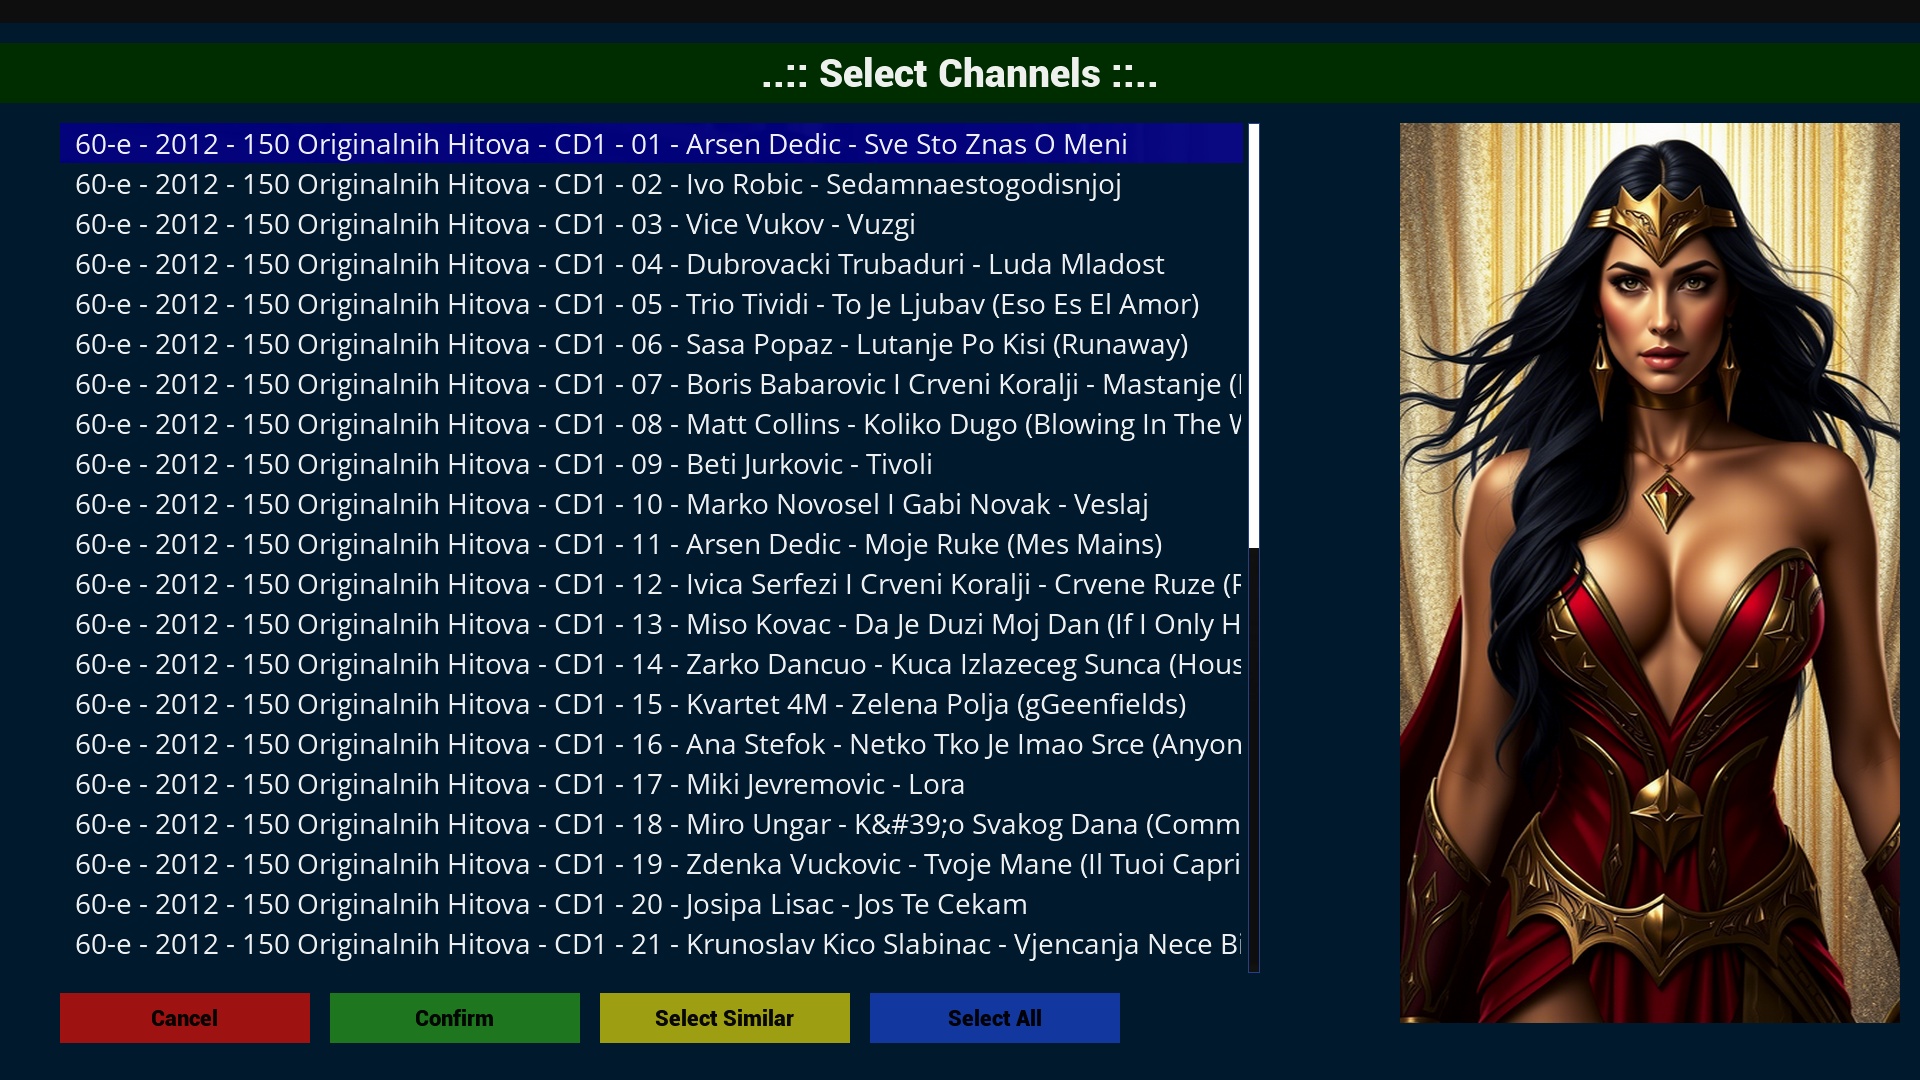Select track 05 Trio Tividi - To Je Ljubav
1920x1080 pixels.
tap(651, 304)
